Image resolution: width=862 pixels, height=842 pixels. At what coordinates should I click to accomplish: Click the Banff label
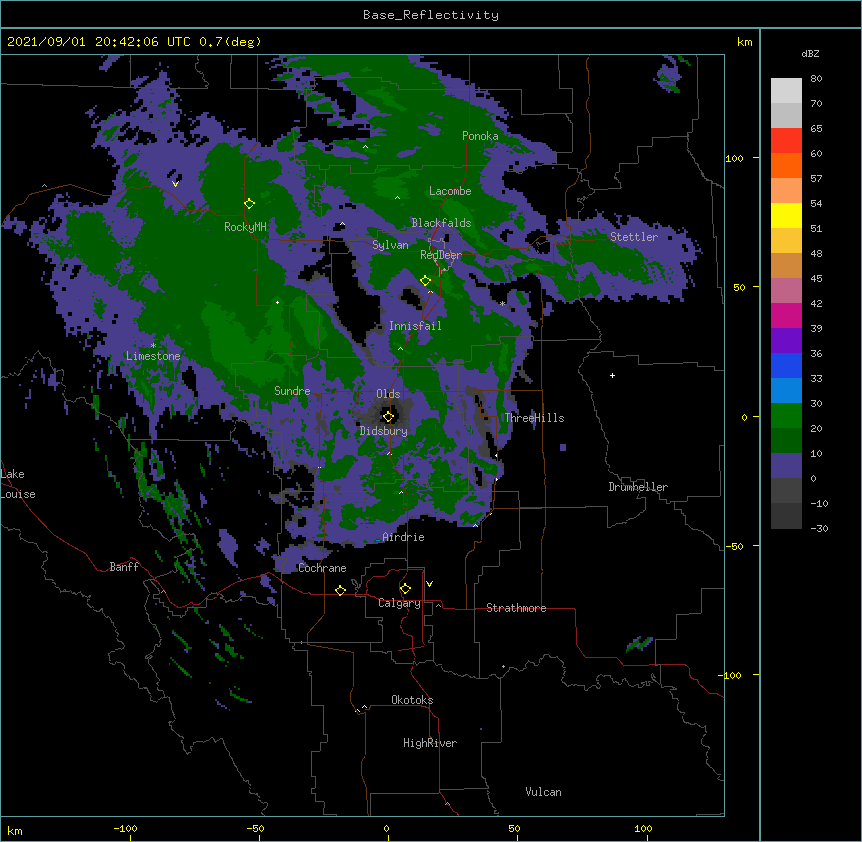click(x=124, y=567)
